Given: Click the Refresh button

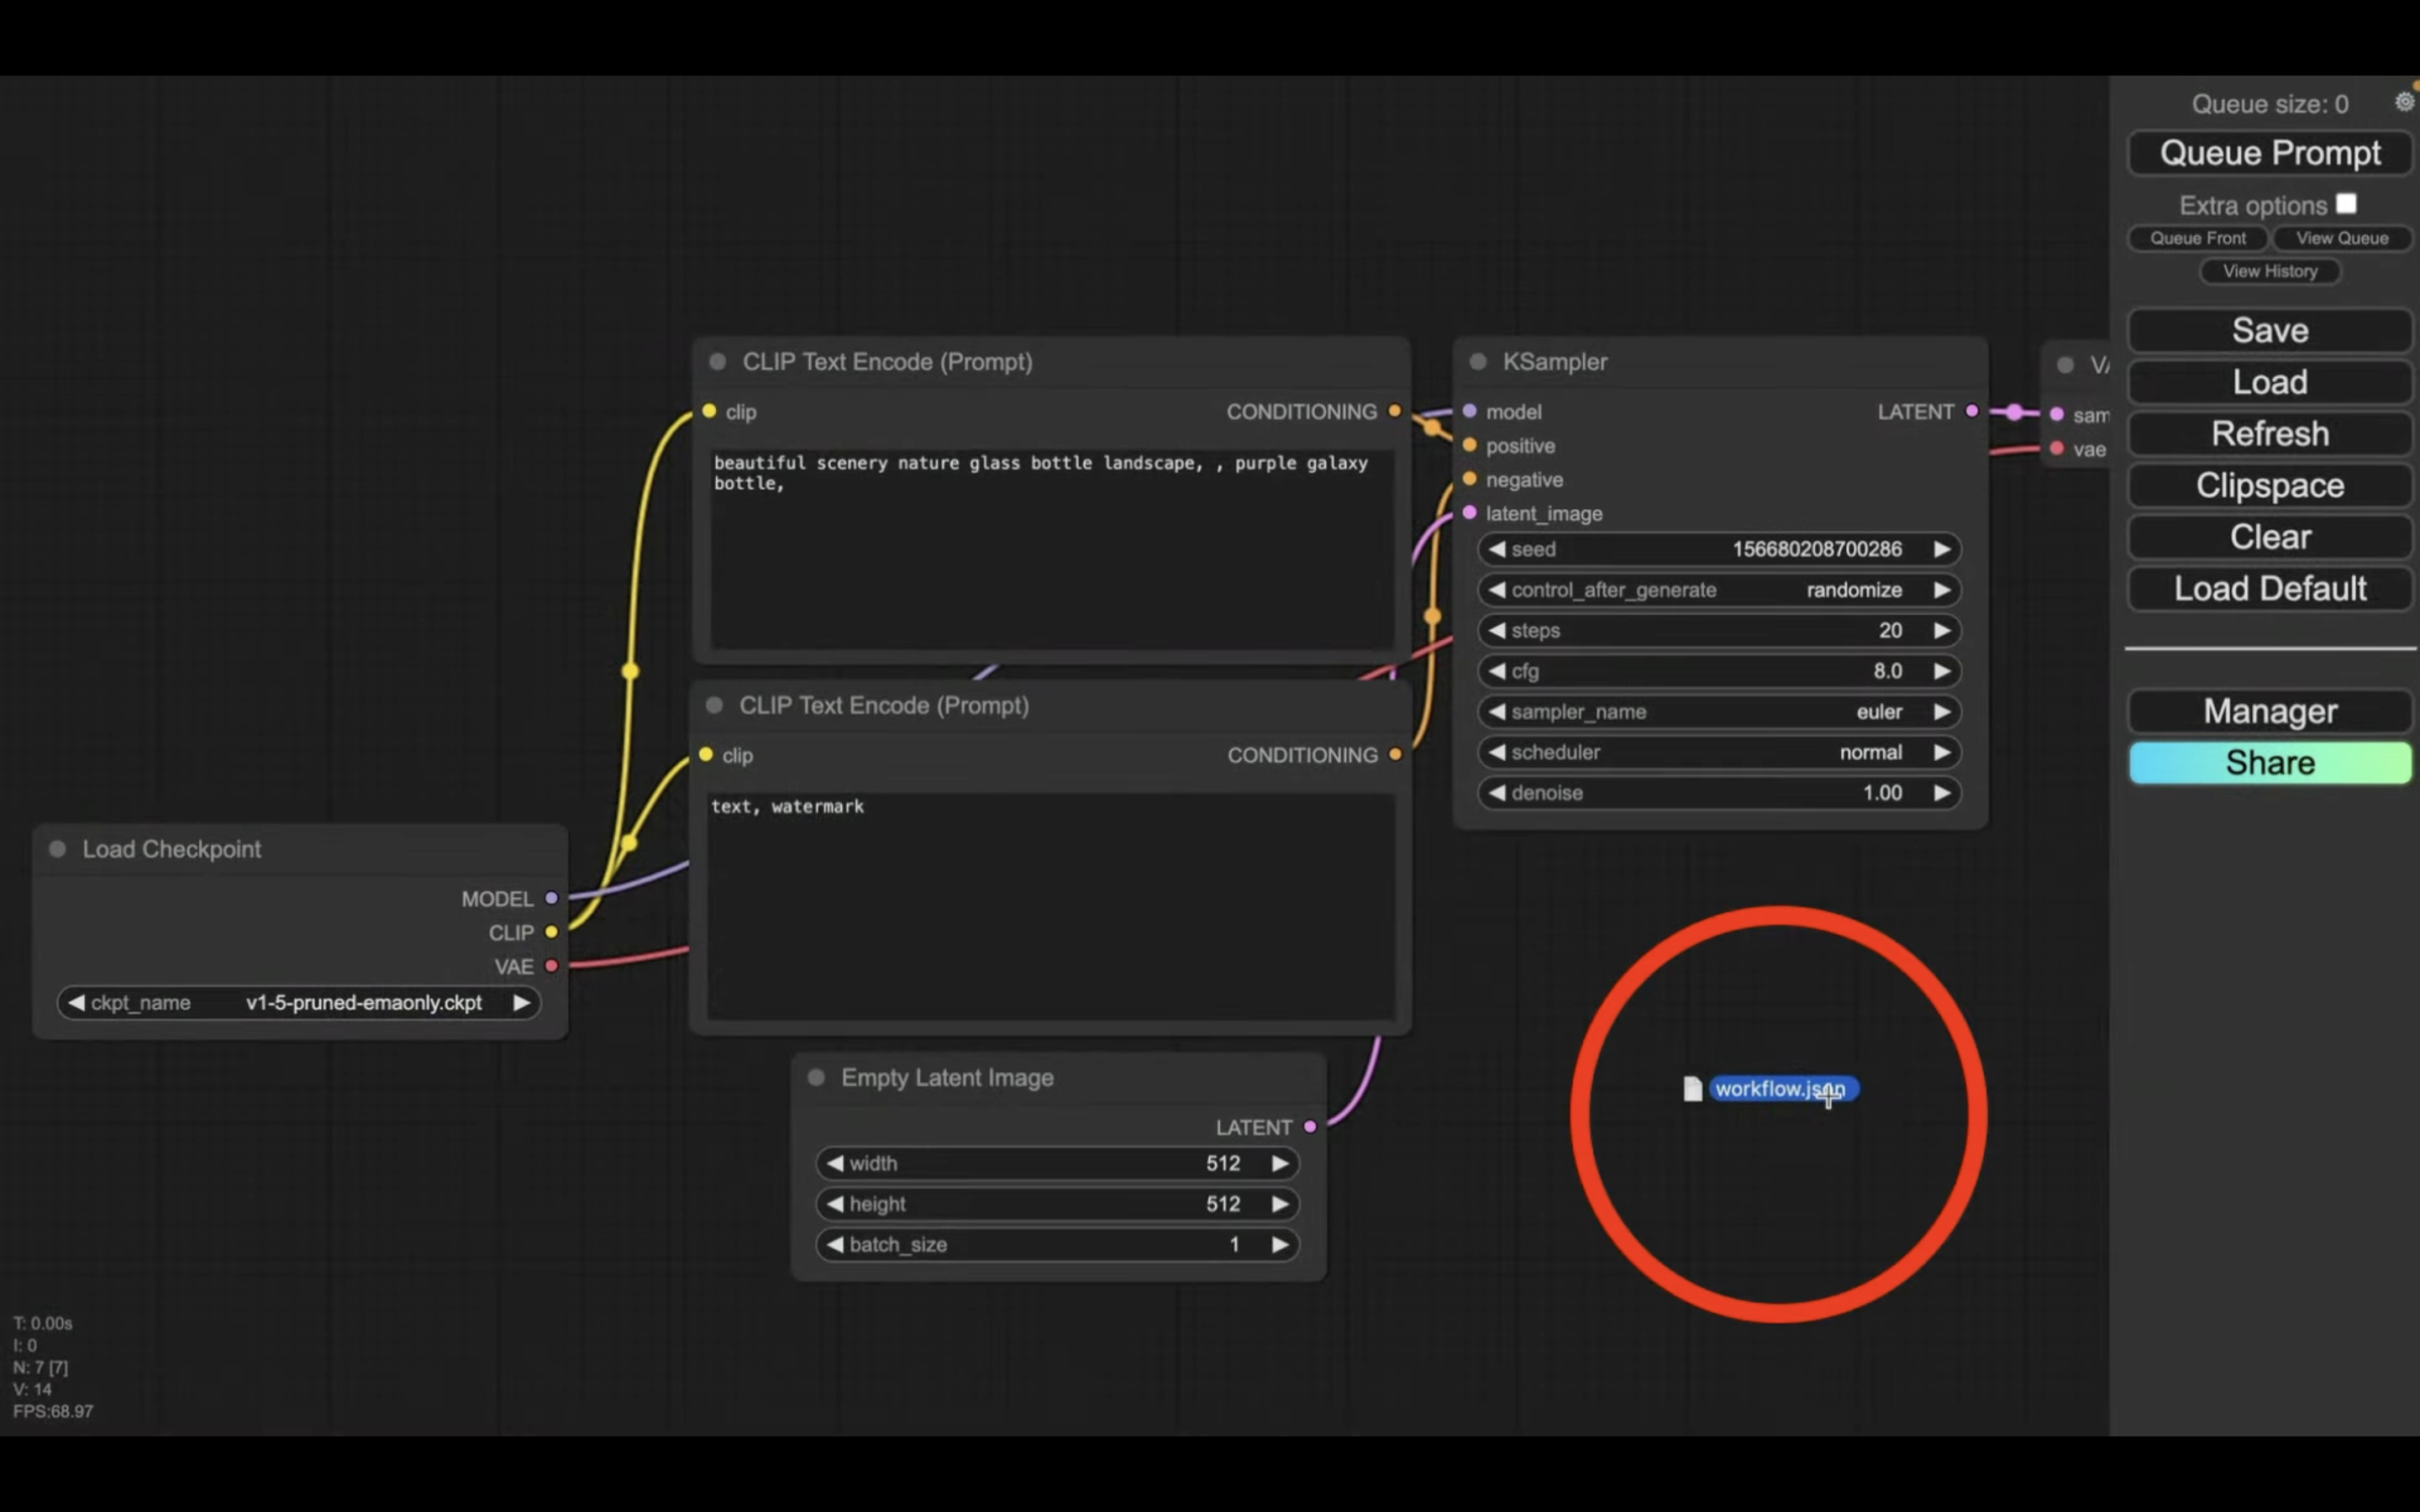Looking at the screenshot, I should (2270, 434).
